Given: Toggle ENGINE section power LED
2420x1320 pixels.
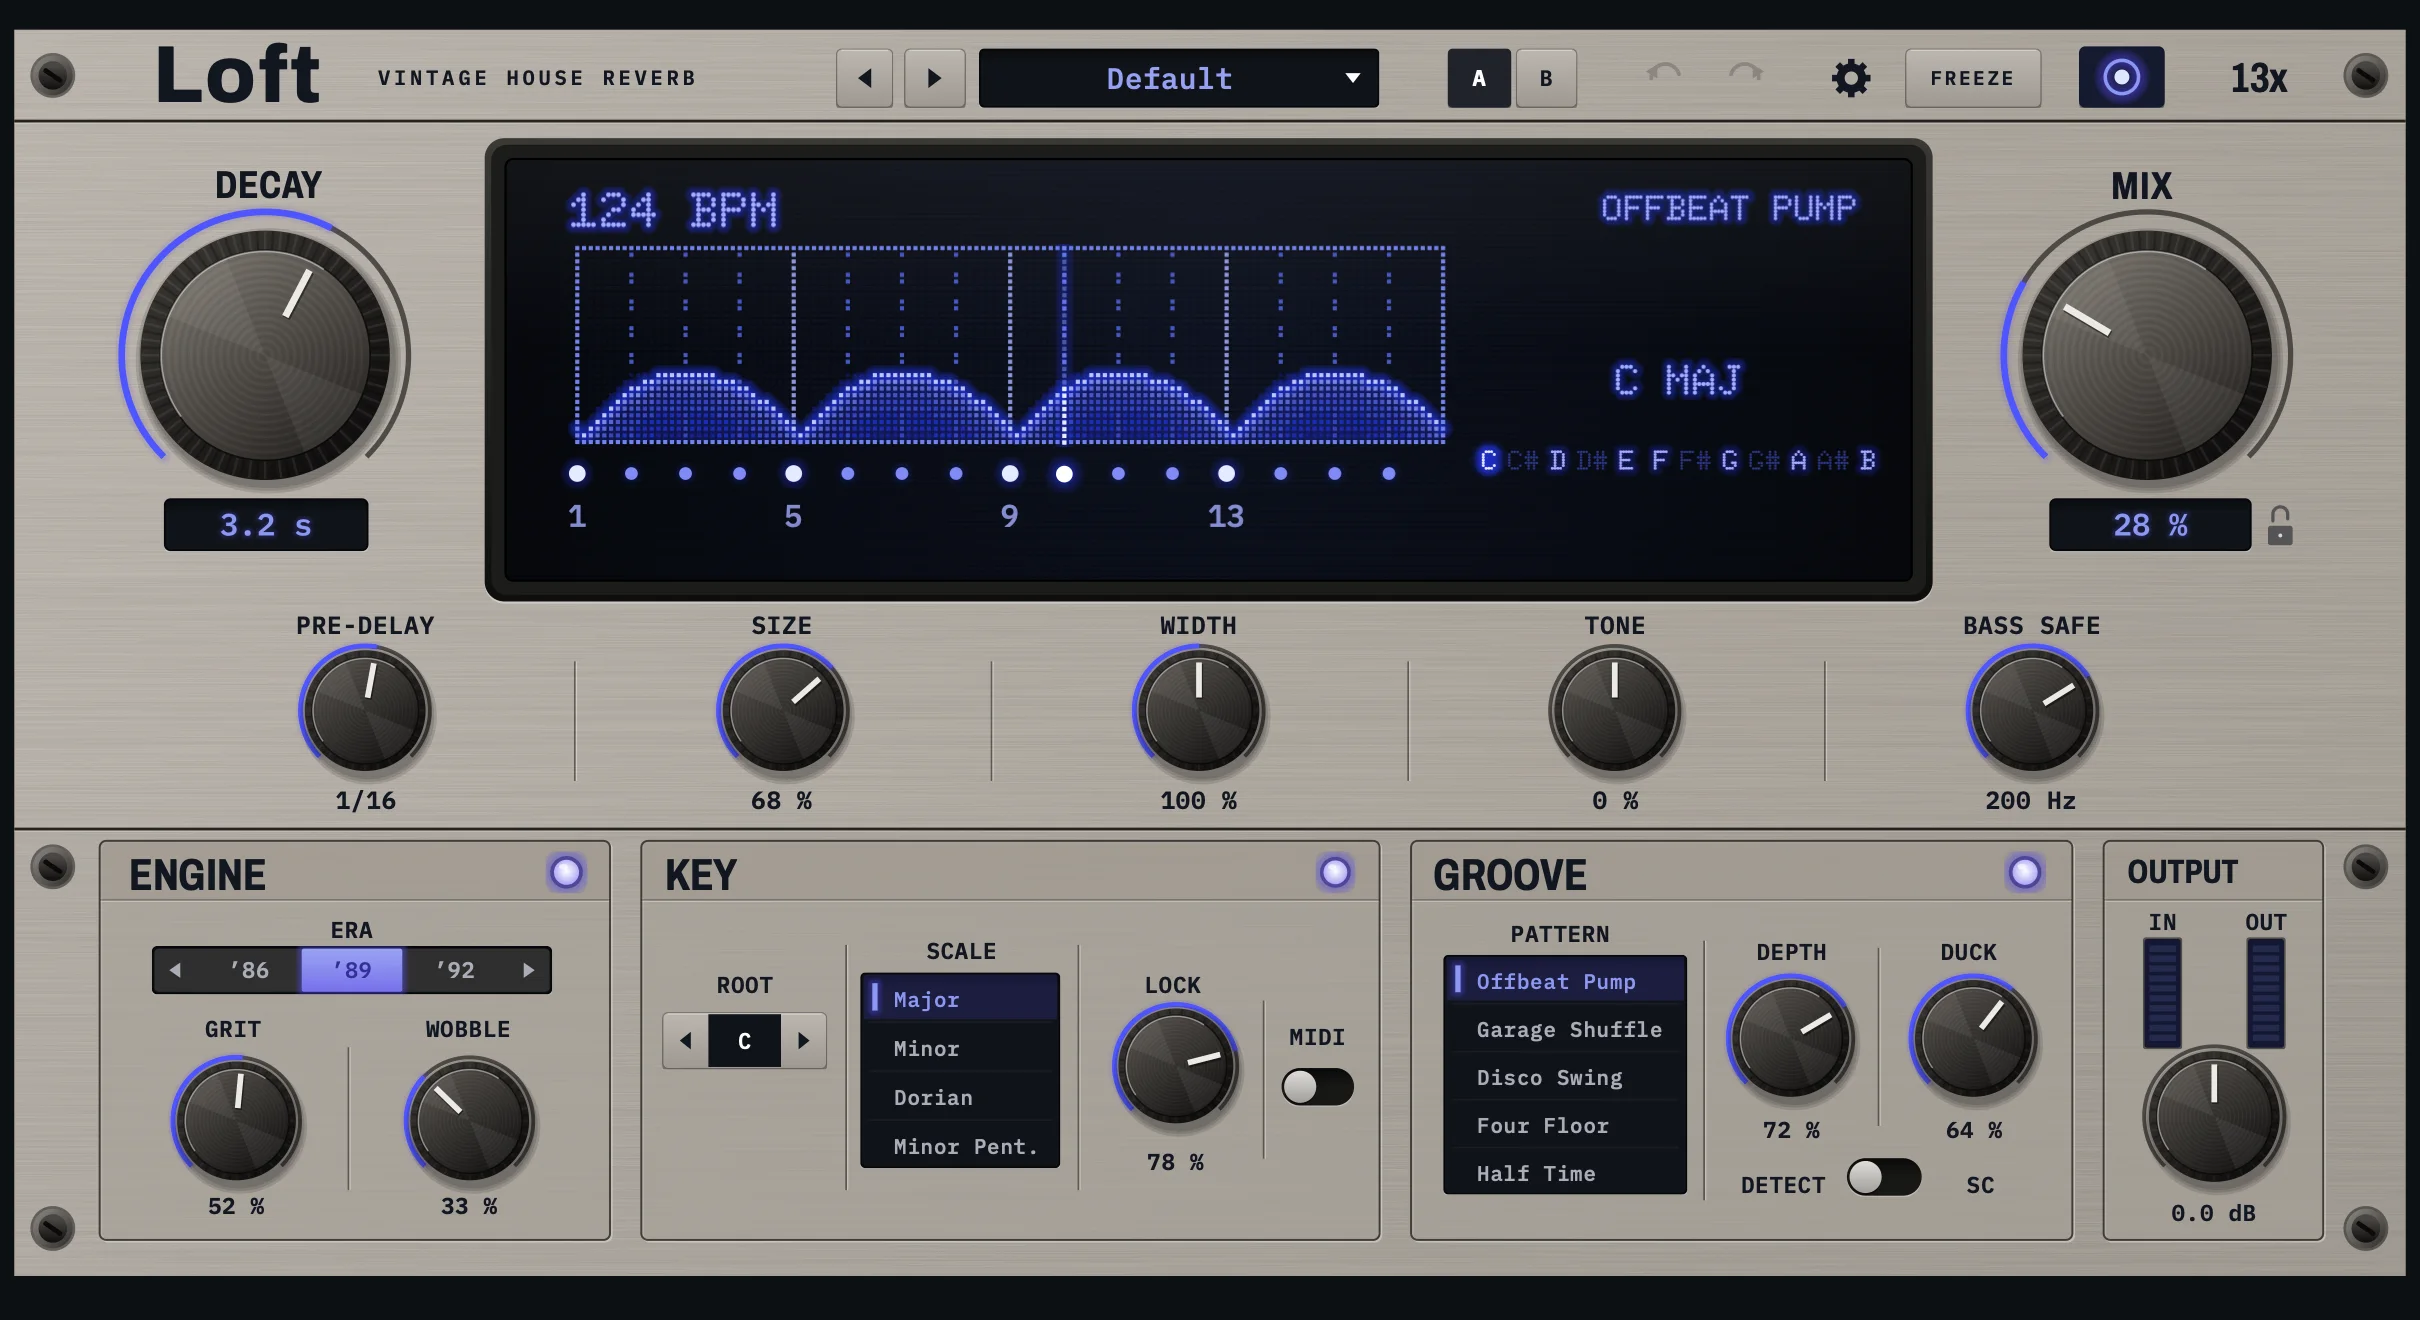Looking at the screenshot, I should pos(566,873).
